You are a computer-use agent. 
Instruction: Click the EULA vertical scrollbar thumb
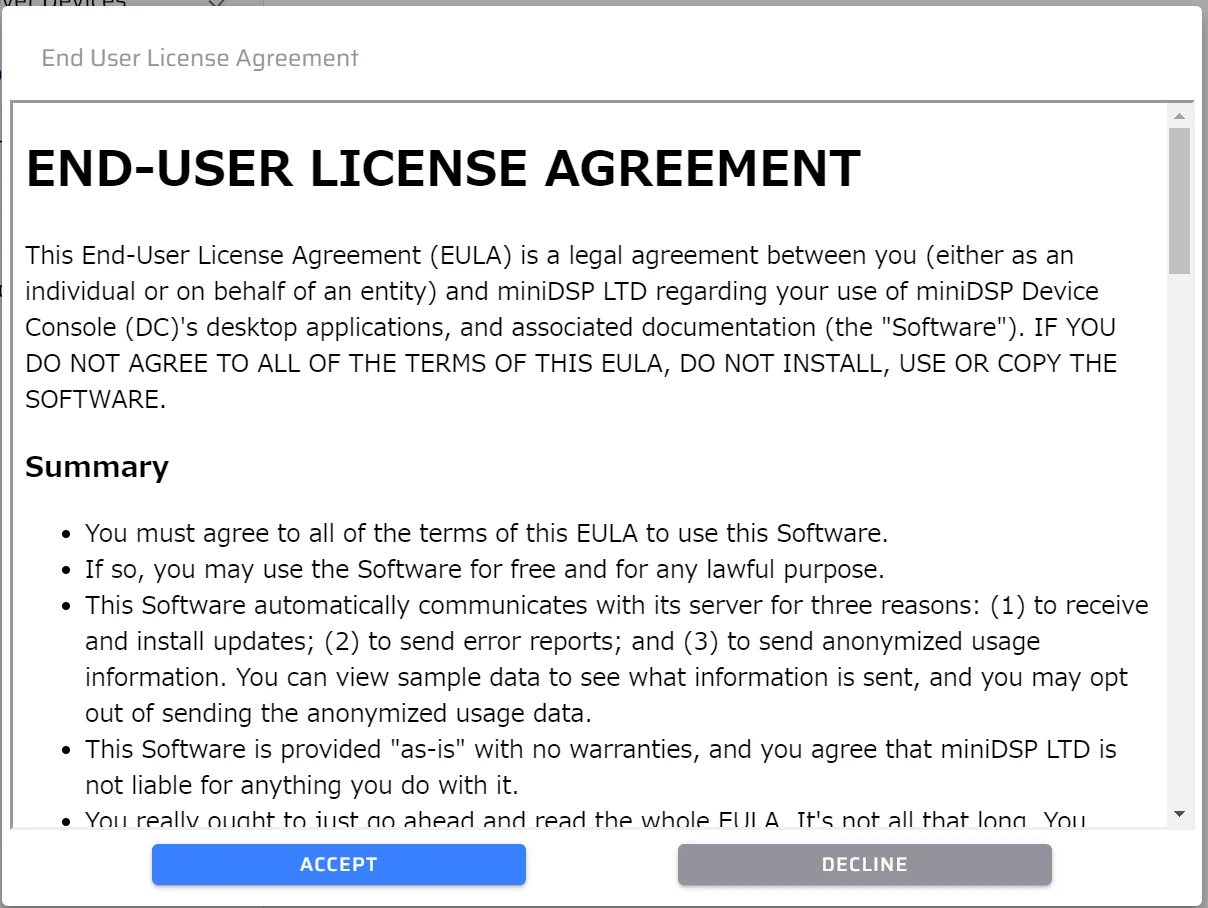tap(1179, 200)
